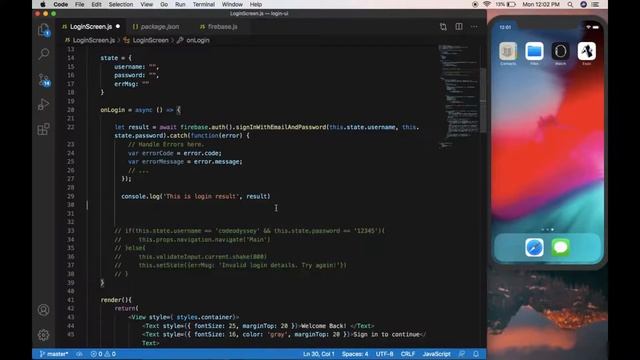The width and height of the screenshot is (640, 360).
Task: Click line number 29 in the gutter
Action: pyautogui.click(x=71, y=196)
